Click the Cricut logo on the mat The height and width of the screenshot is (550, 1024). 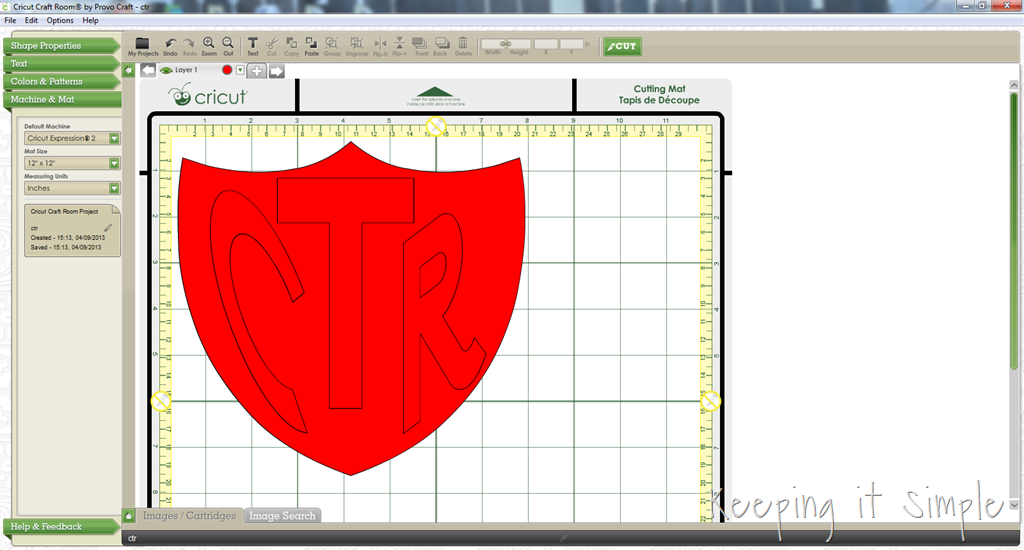pos(208,95)
